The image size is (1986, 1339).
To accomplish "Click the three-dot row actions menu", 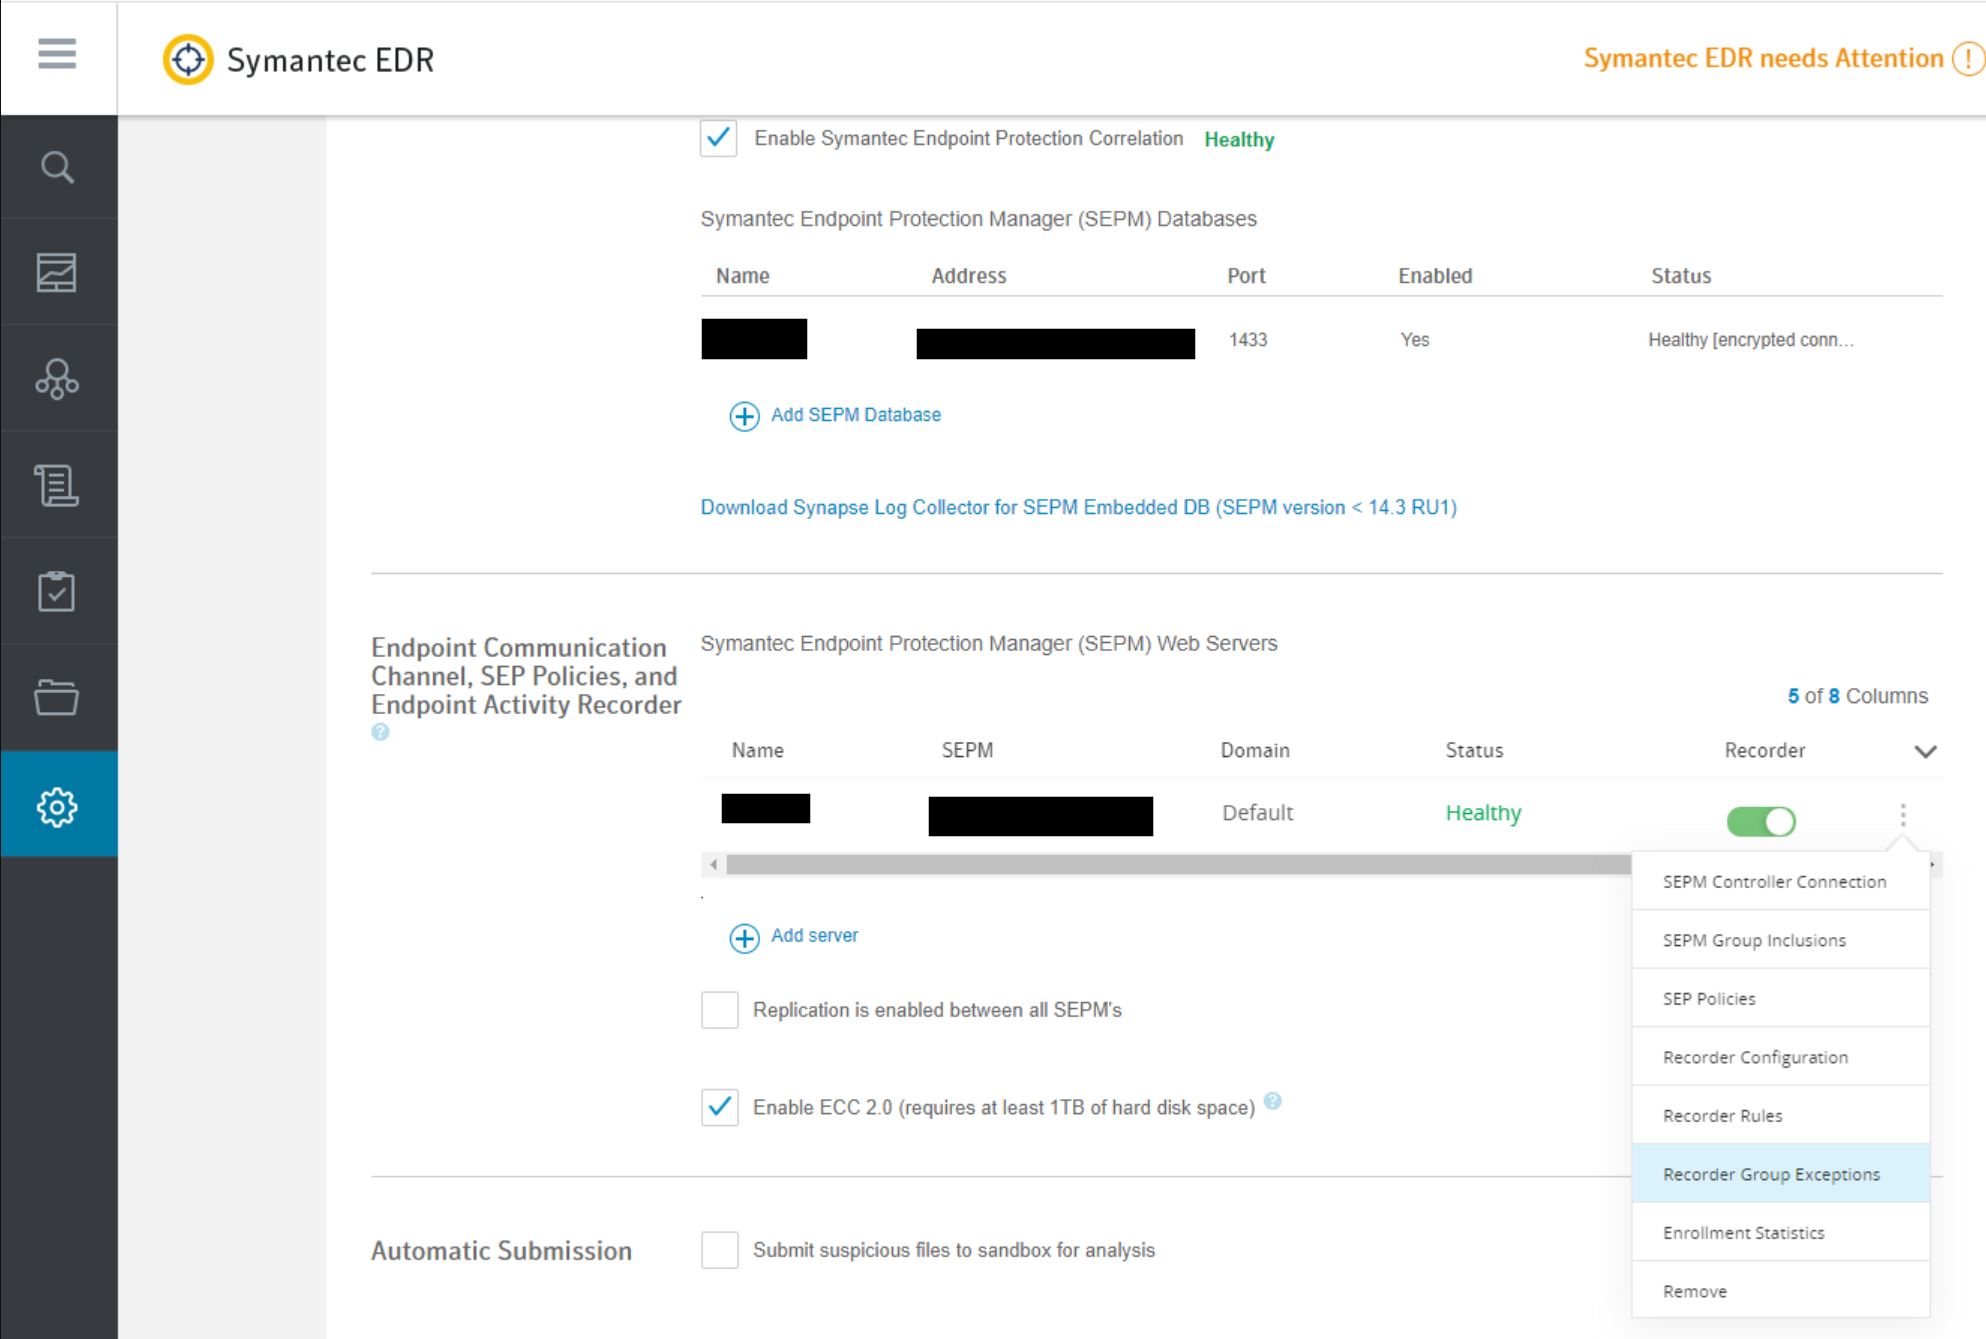I will coord(1903,815).
